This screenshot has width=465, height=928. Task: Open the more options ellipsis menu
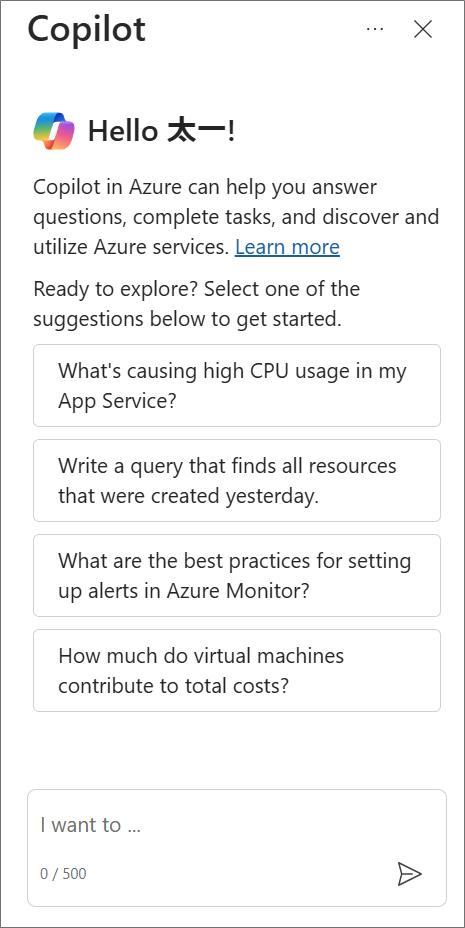pyautogui.click(x=375, y=29)
